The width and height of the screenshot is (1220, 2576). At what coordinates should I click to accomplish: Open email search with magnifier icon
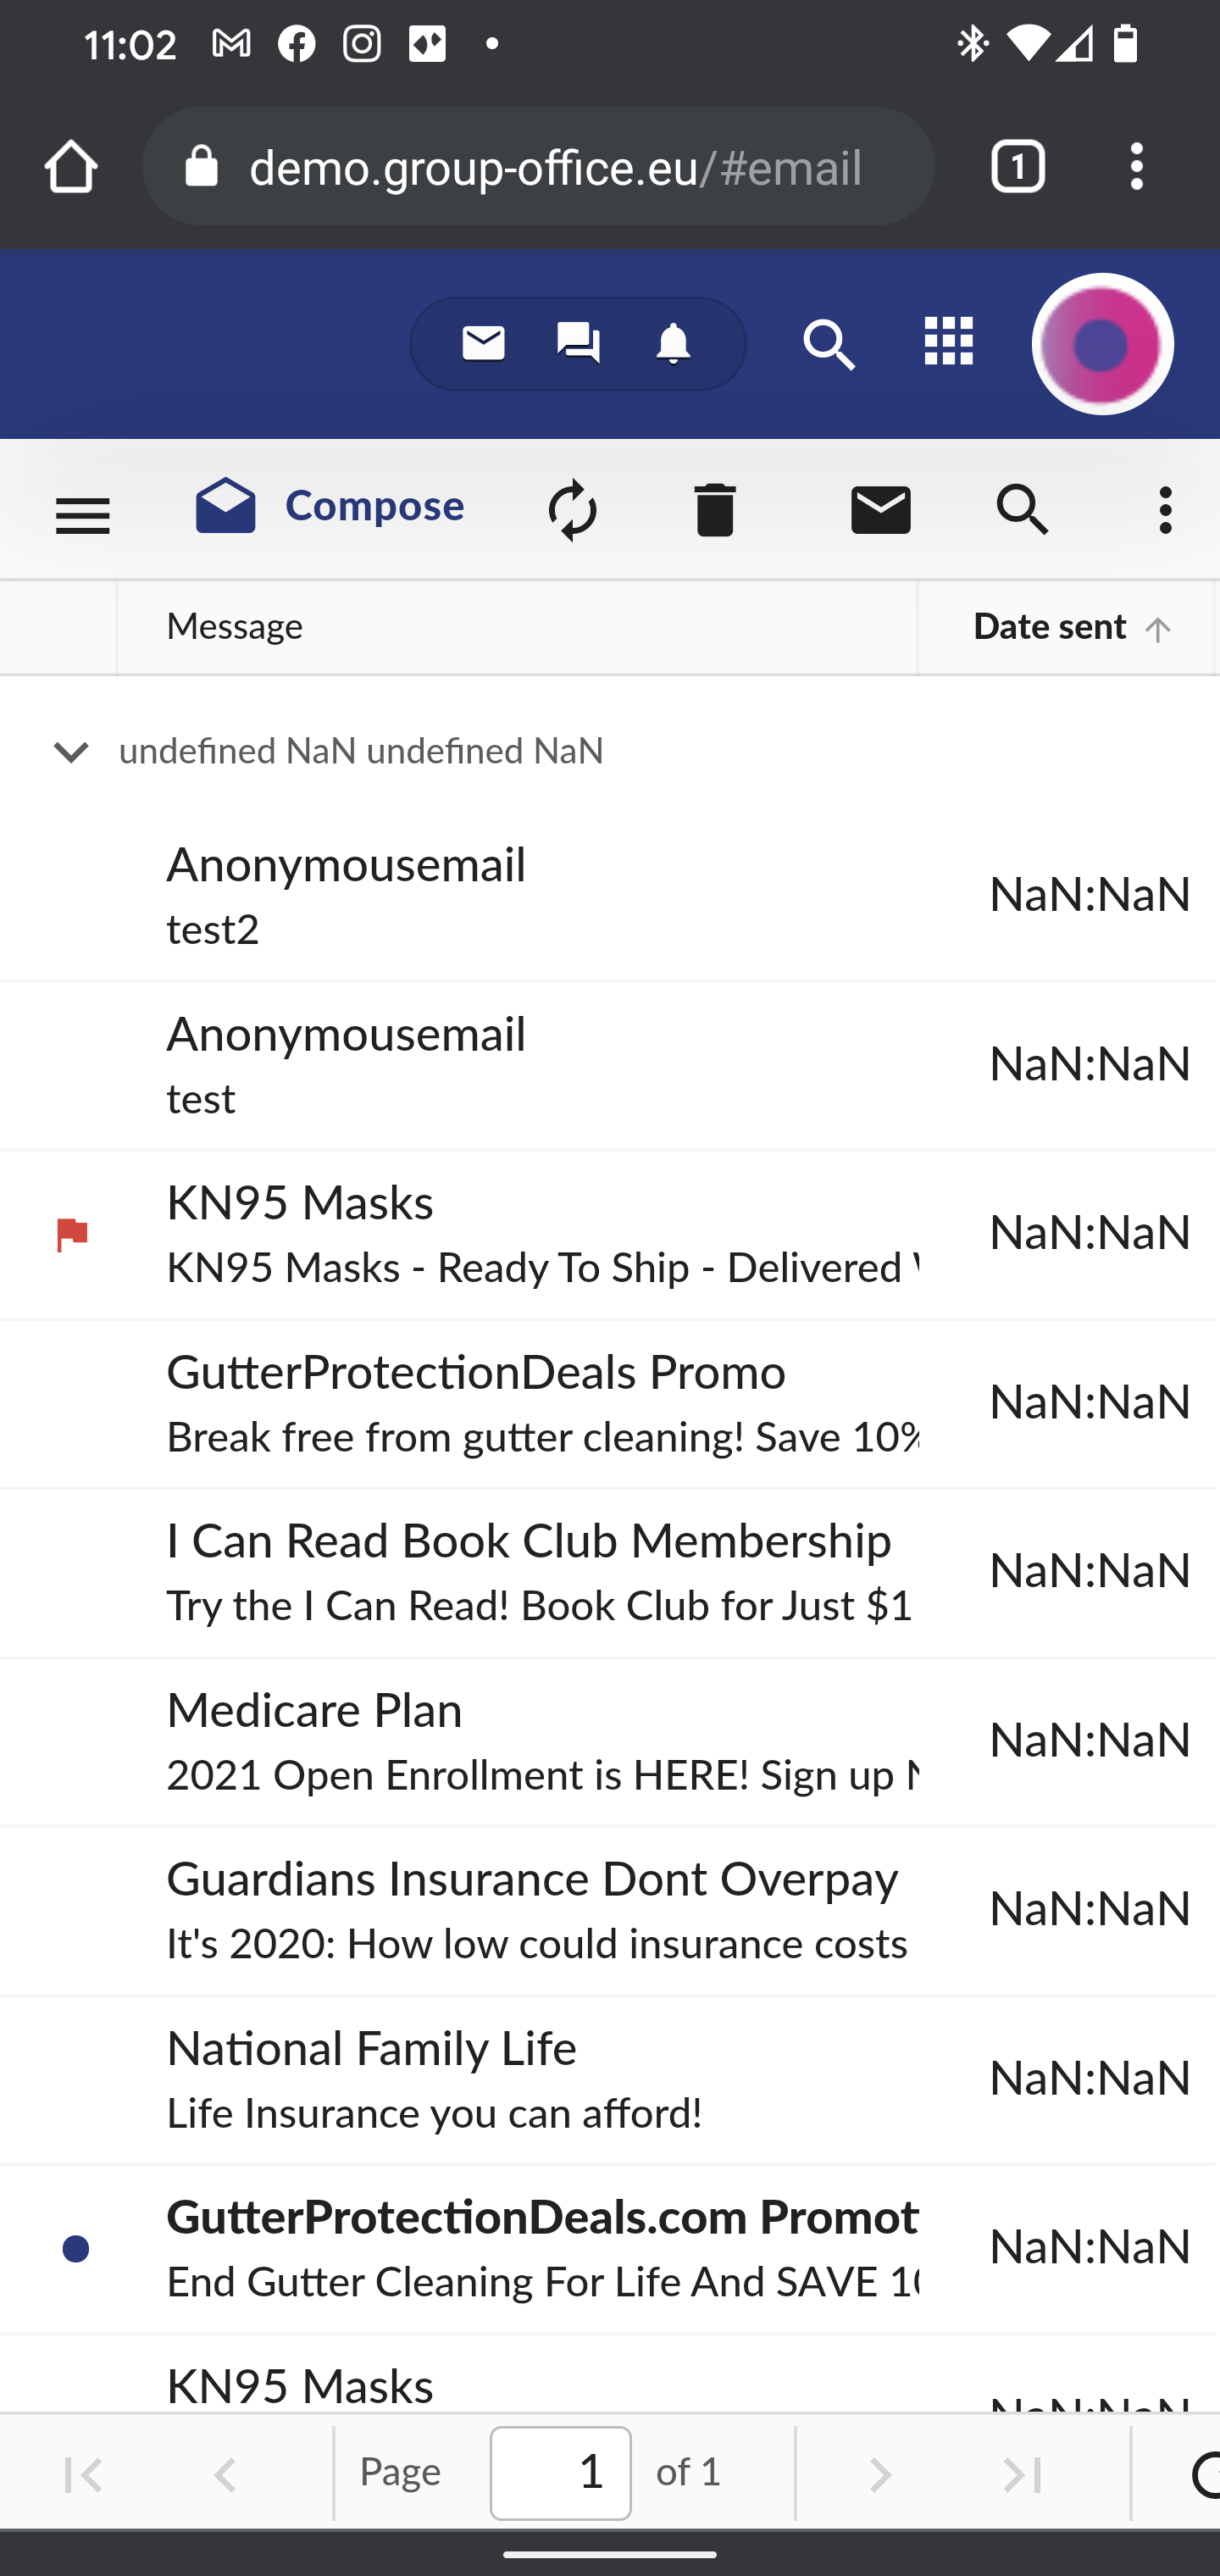1022,510
